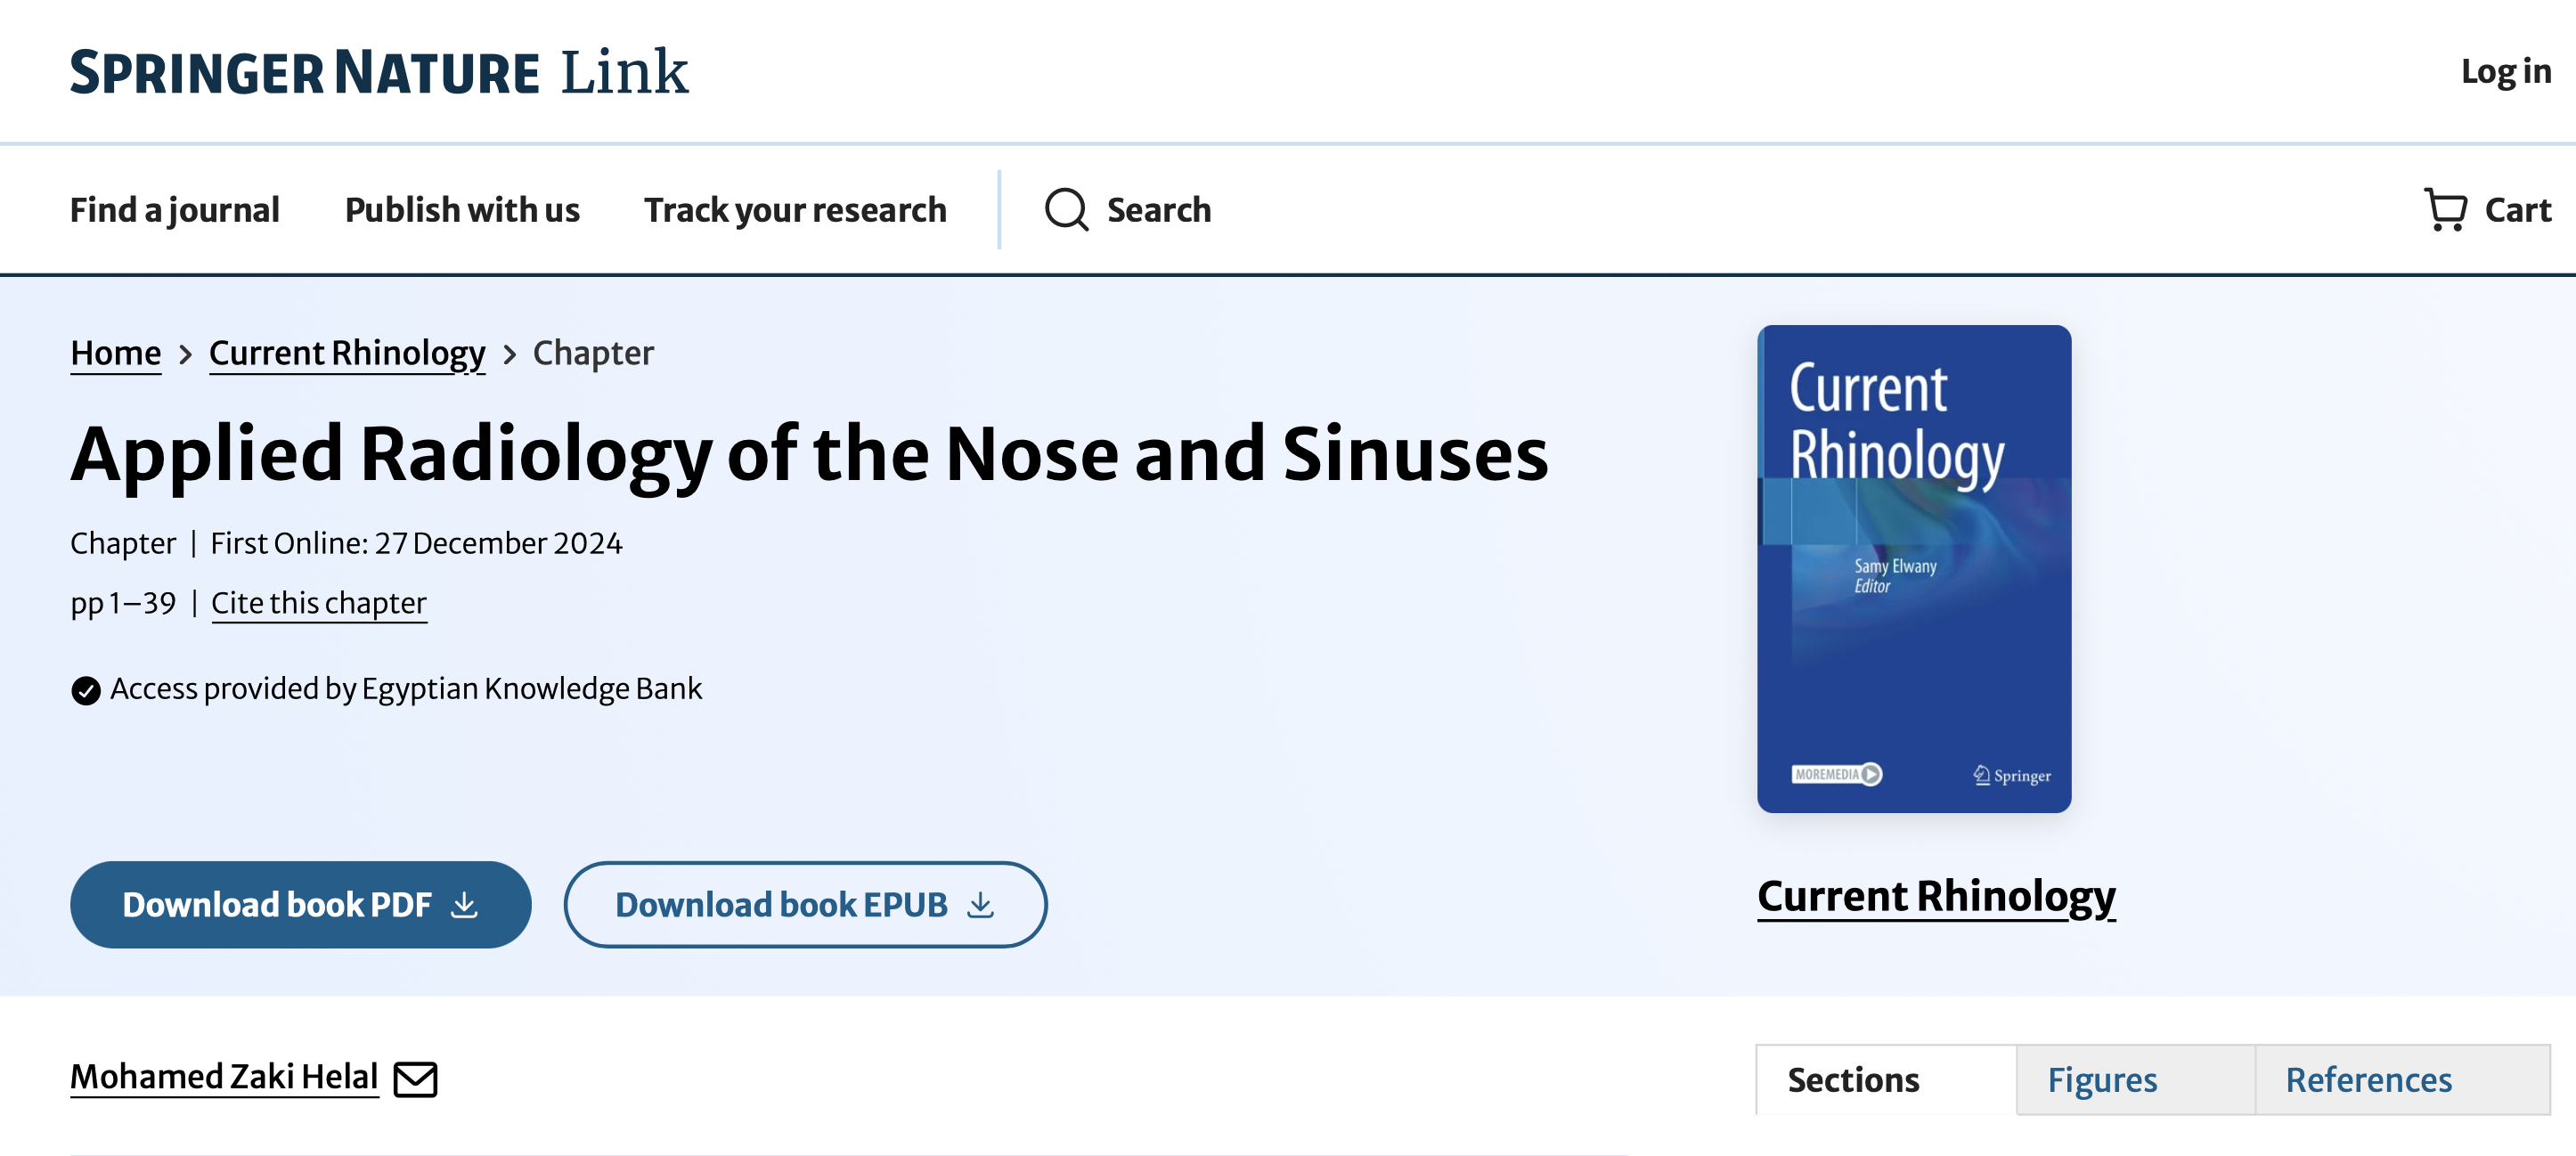Viewport: 2576px width, 1156px height.
Task: Click the Current Rhinology book cover thumbnail
Action: [1914, 569]
